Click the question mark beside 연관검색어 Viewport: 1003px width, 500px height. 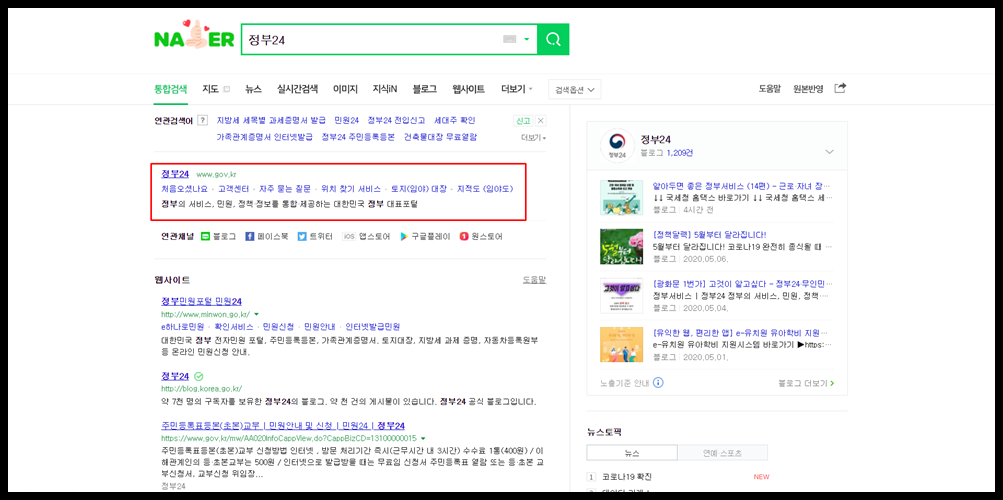(x=202, y=120)
